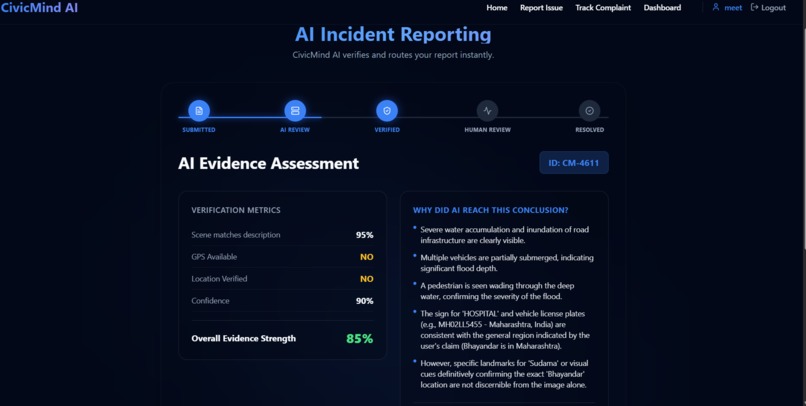Click the VERIFIED step label
Screen dimensions: 806x406
[387, 130]
